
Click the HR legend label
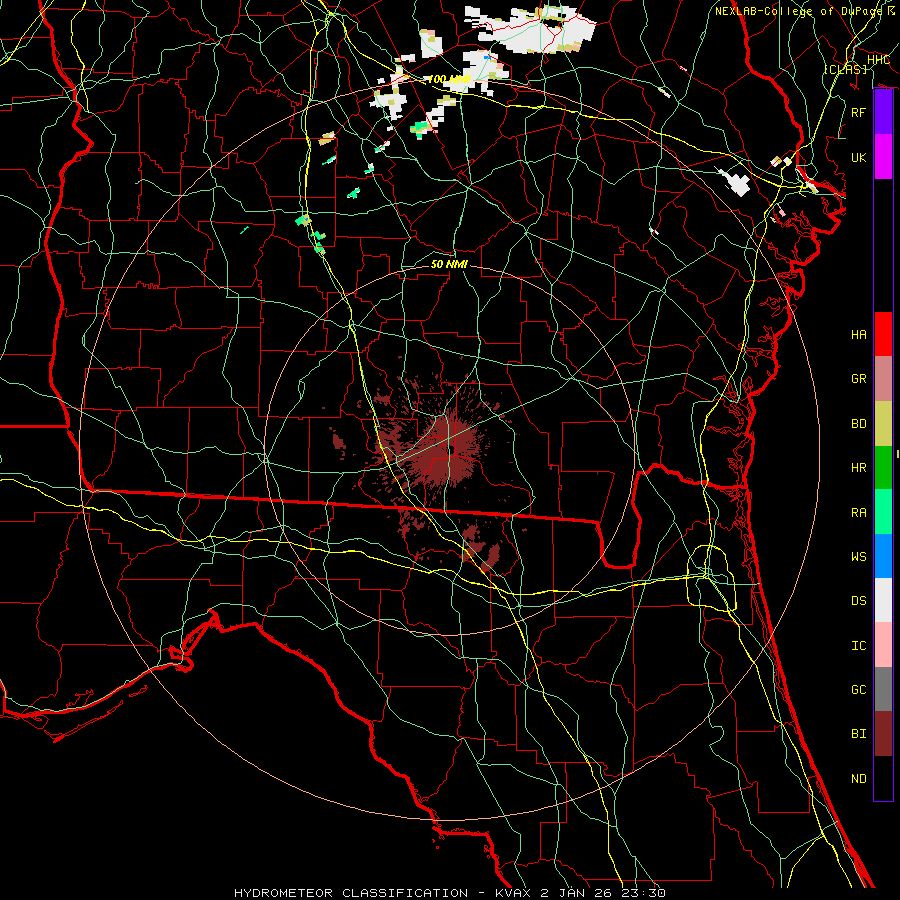coord(859,468)
